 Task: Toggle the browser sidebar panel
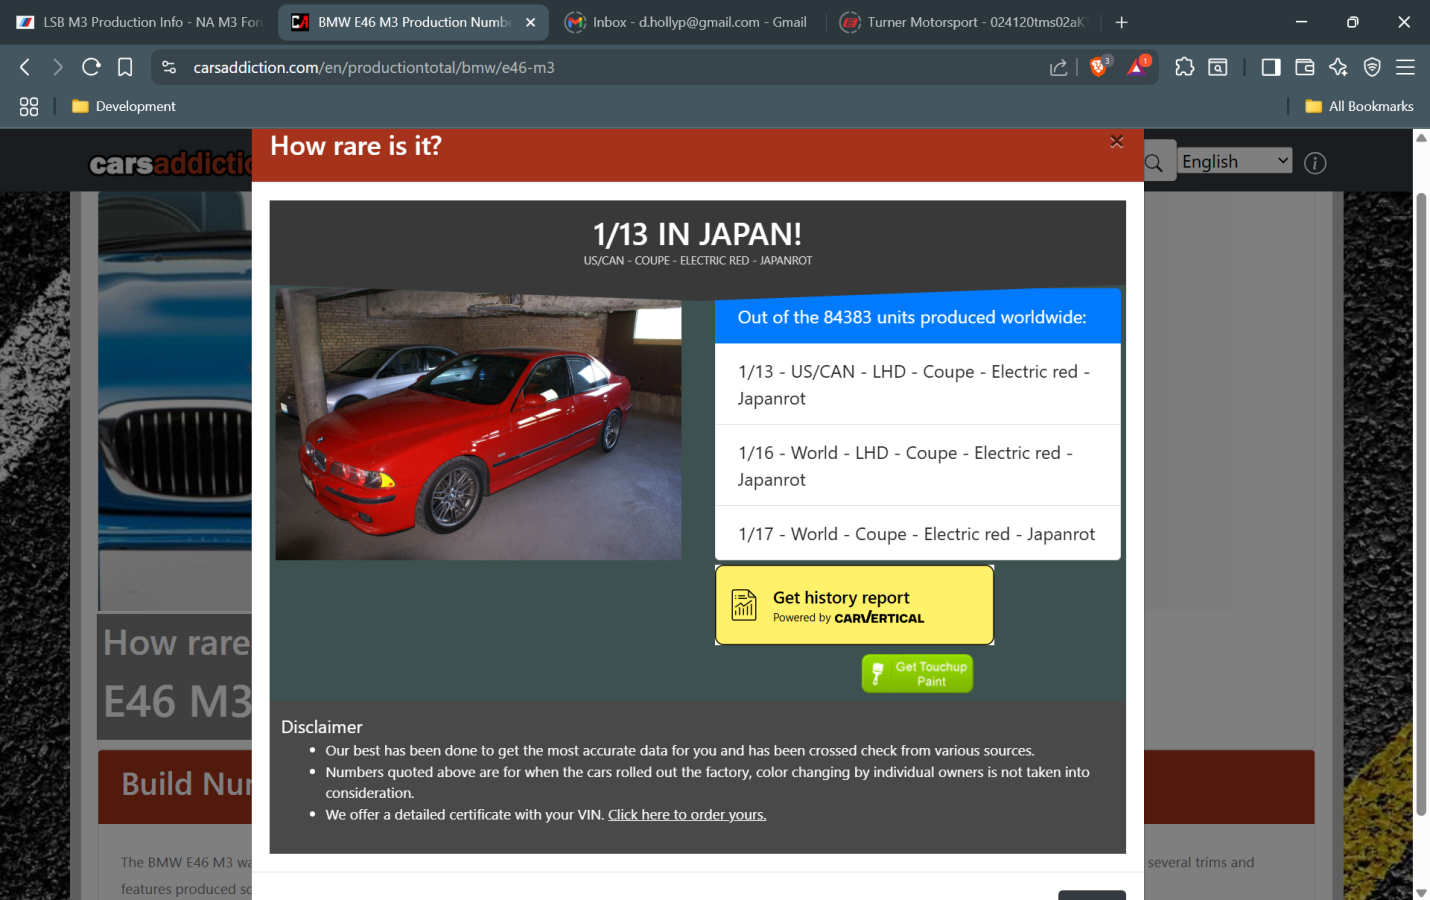(x=1271, y=67)
